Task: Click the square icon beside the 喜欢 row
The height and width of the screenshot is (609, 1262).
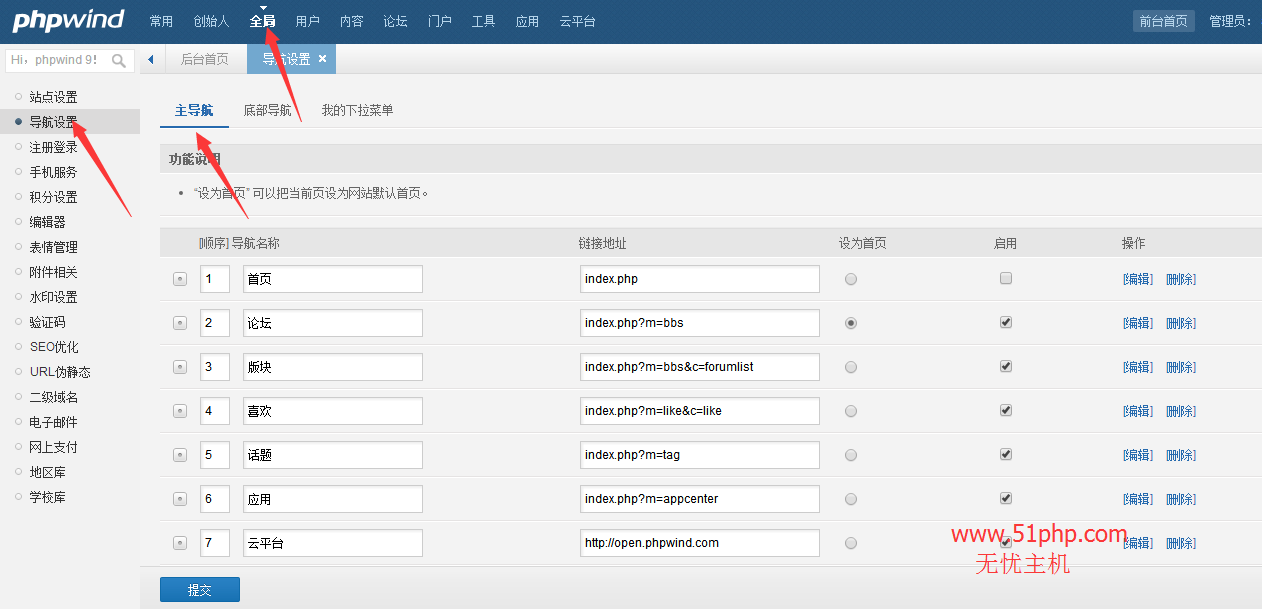Action: point(180,411)
